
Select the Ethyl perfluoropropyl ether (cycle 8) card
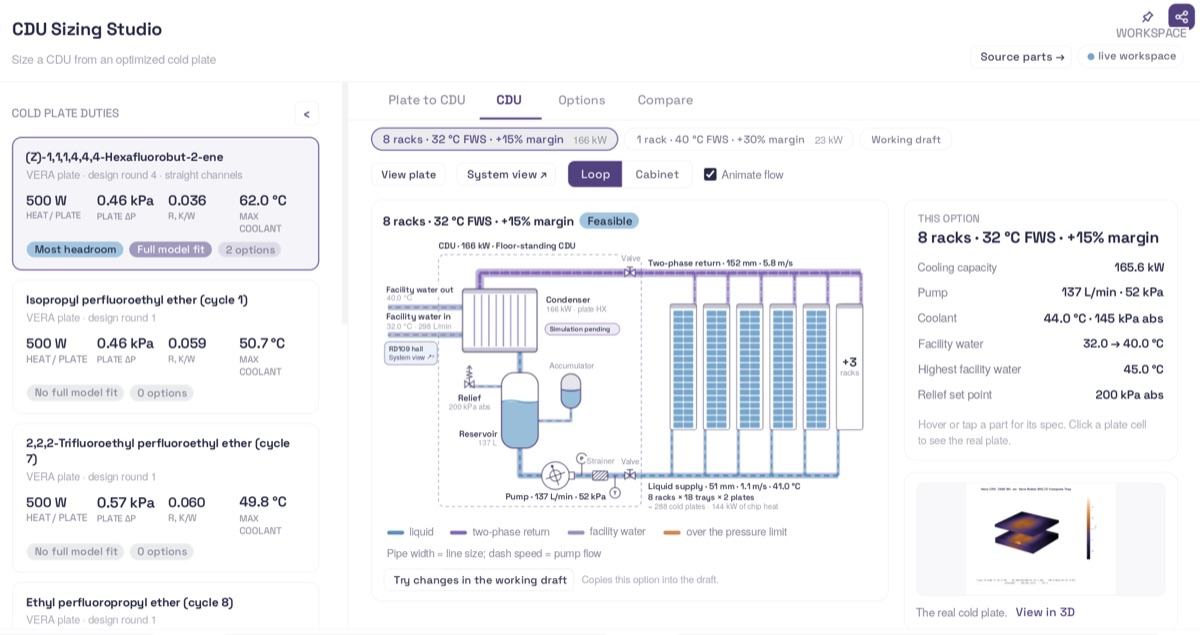click(x=166, y=608)
